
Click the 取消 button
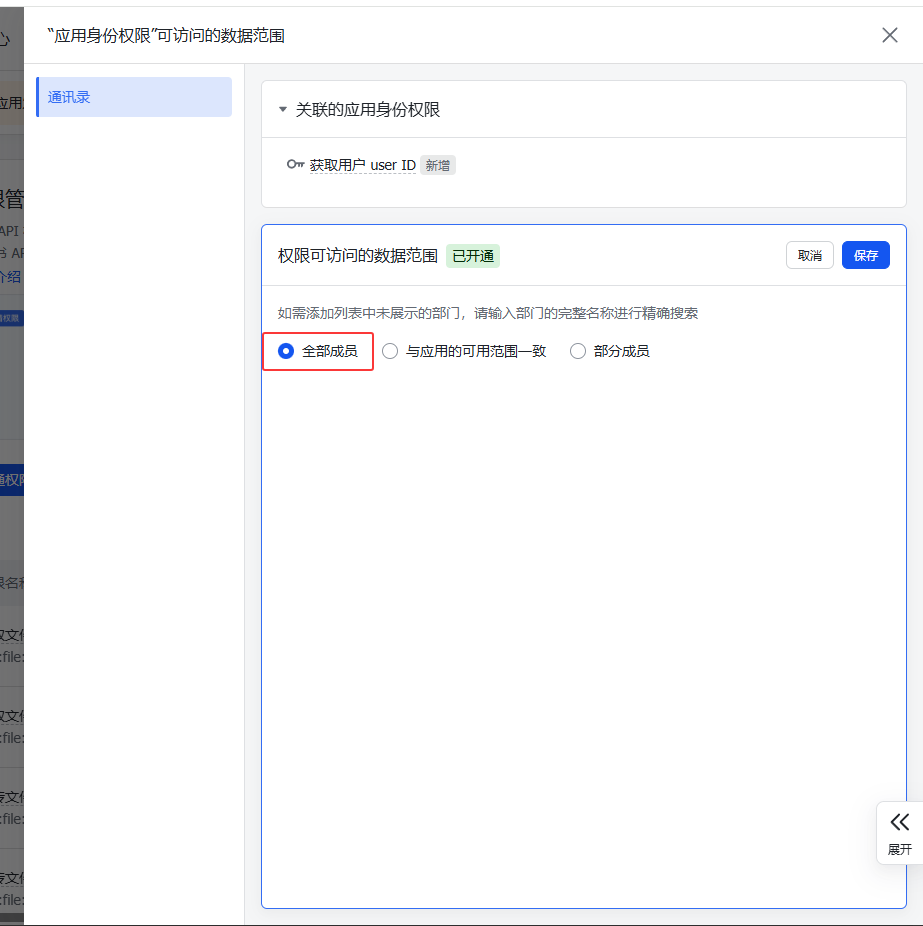click(810, 255)
